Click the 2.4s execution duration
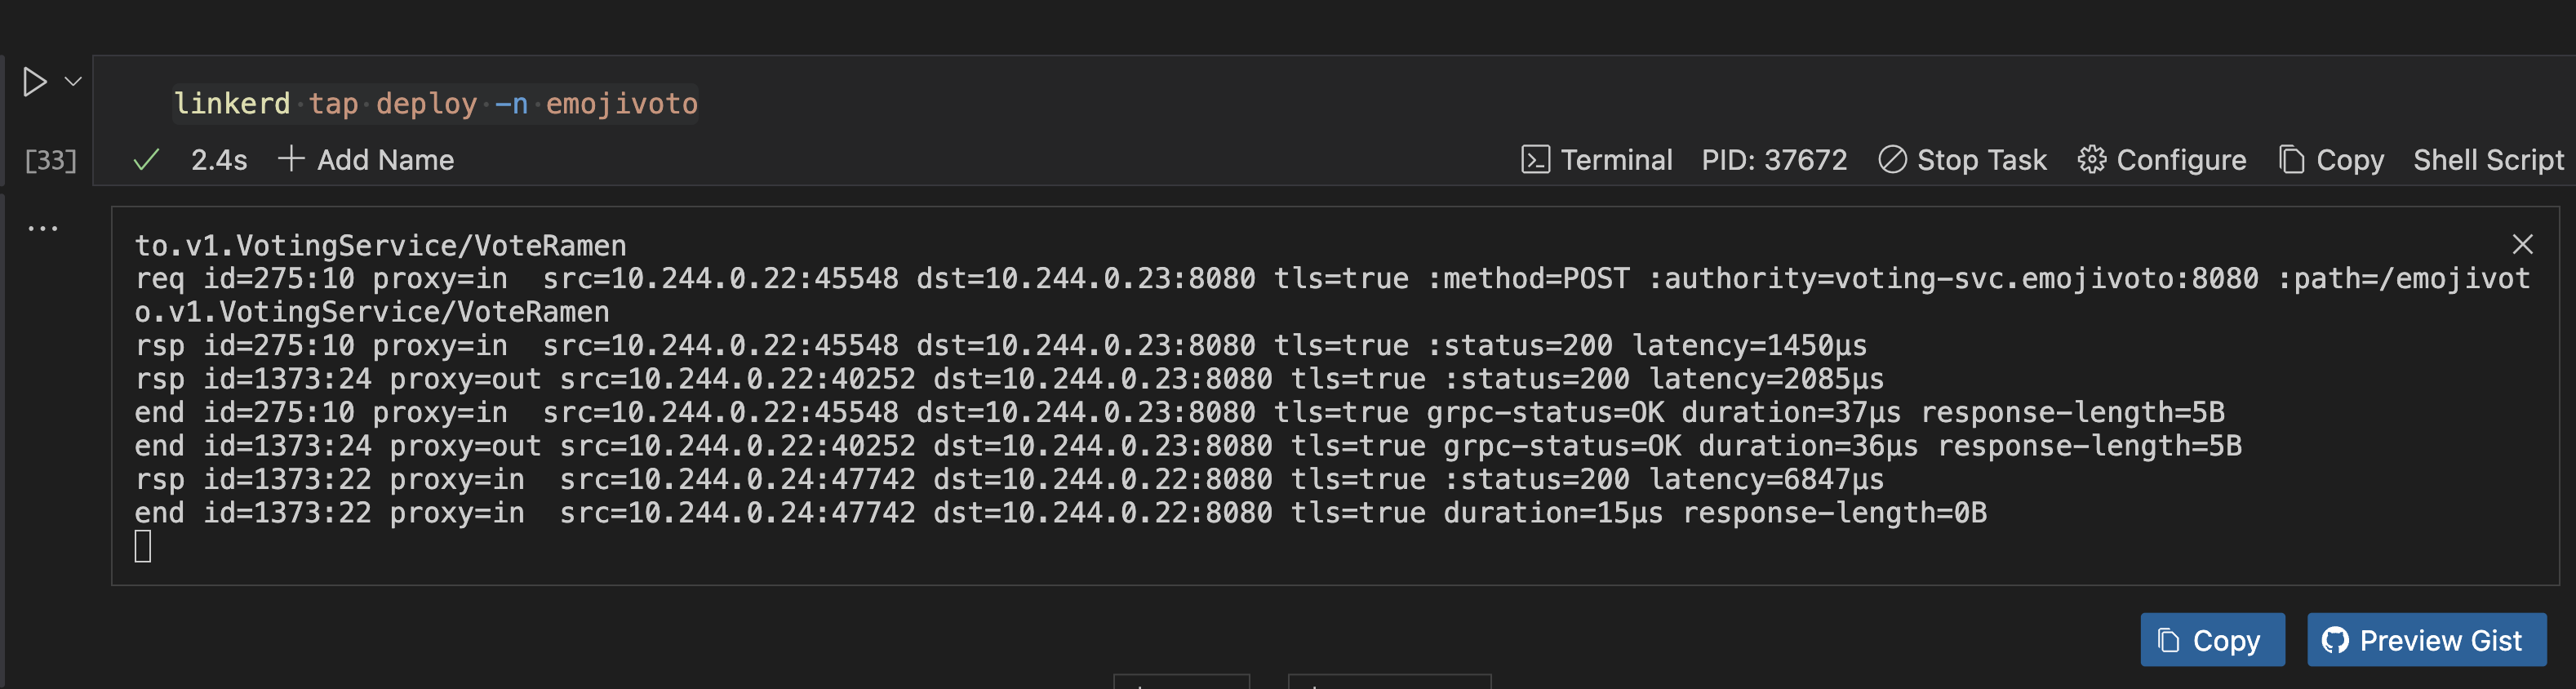The width and height of the screenshot is (2576, 689). (x=219, y=160)
